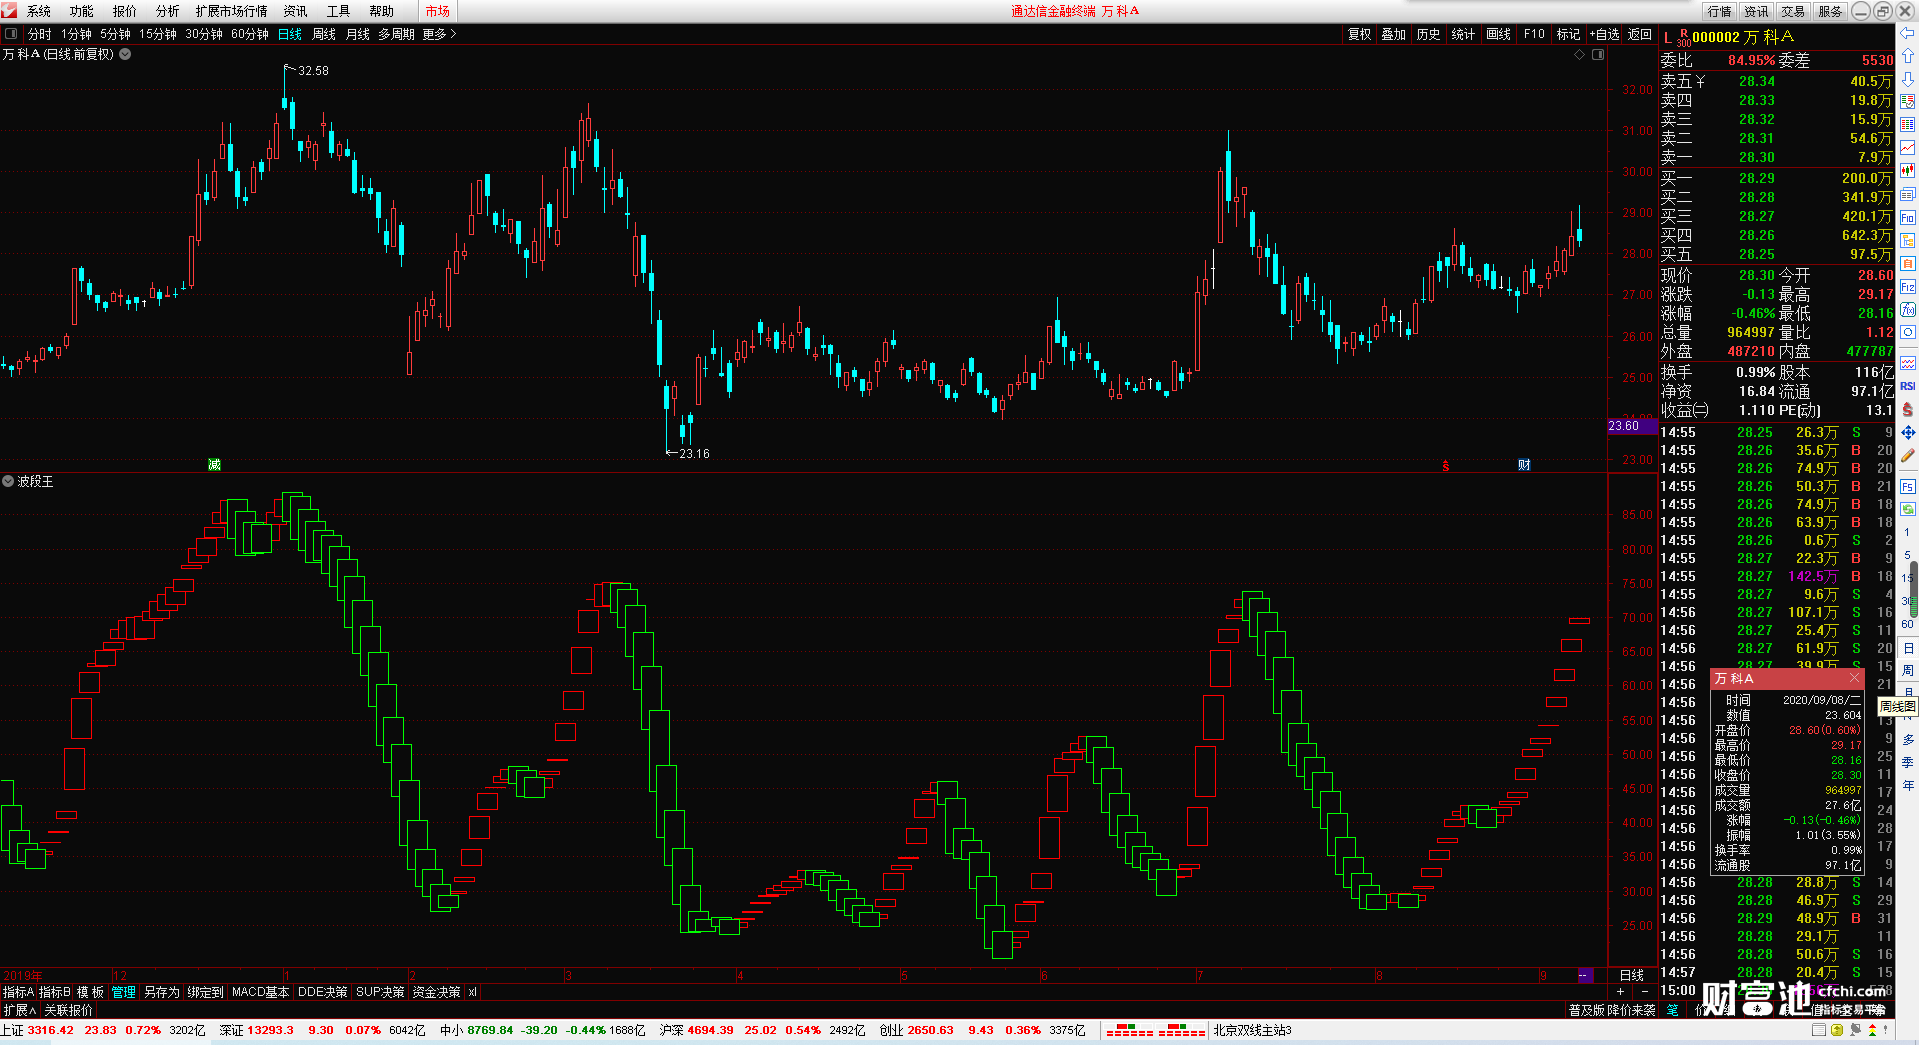Click the app logo icon at top-left
Image resolution: width=1919 pixels, height=1045 pixels.
(9, 10)
